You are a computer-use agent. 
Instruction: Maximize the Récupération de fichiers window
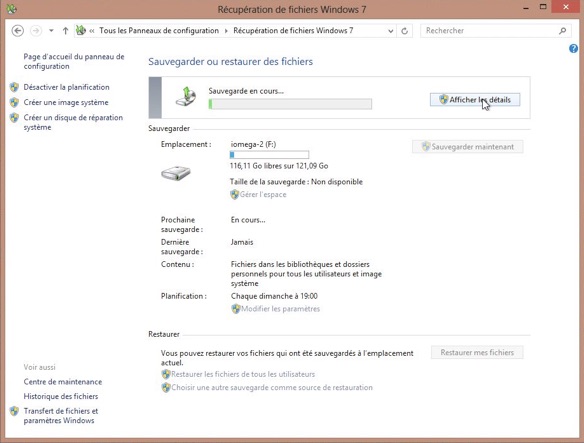[x=543, y=7]
